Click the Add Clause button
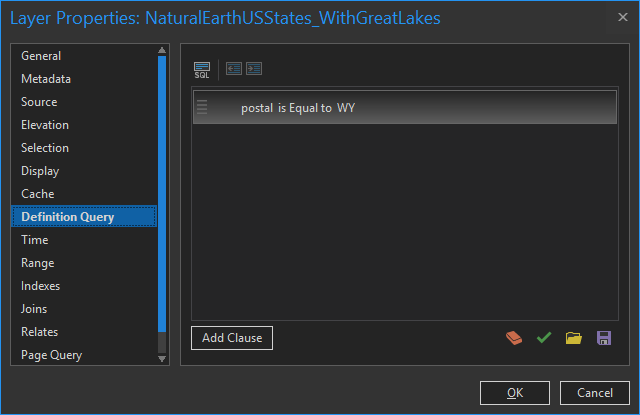Screen dimensions: 640x415 (232, 338)
